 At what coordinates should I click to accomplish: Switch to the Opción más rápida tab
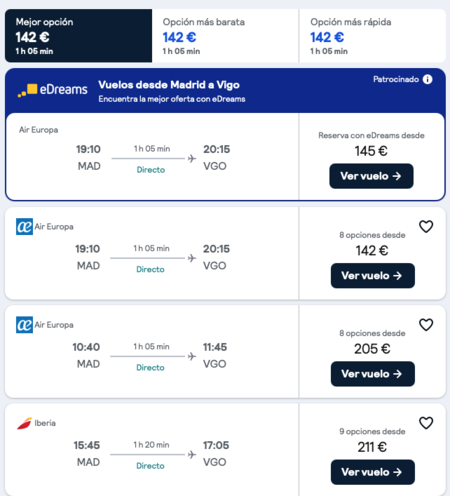tap(373, 36)
